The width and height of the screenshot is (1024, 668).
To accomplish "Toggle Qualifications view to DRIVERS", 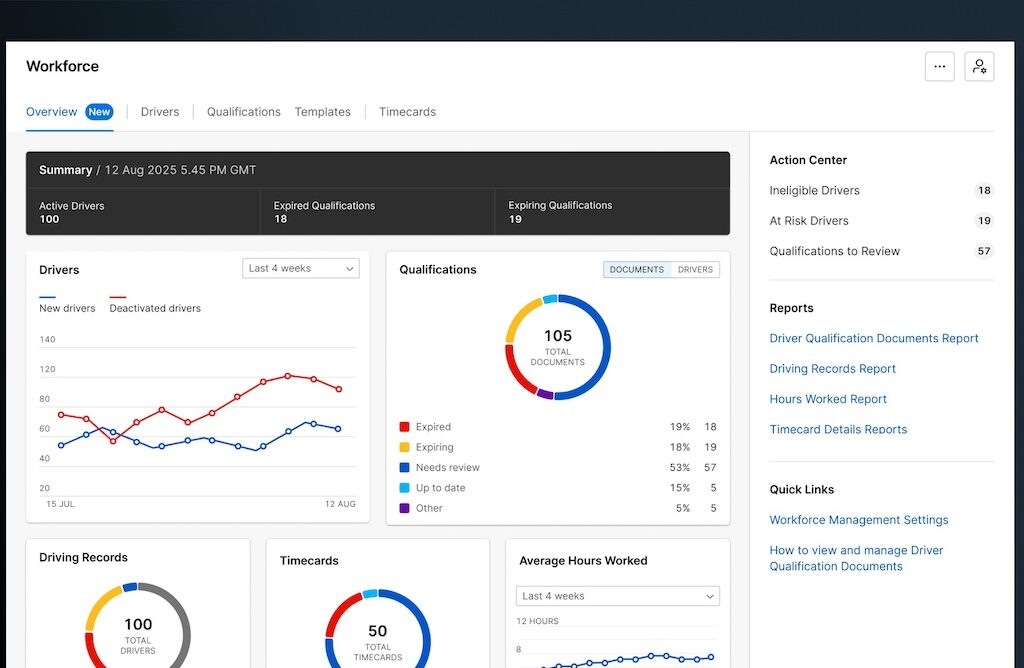I will click(695, 270).
